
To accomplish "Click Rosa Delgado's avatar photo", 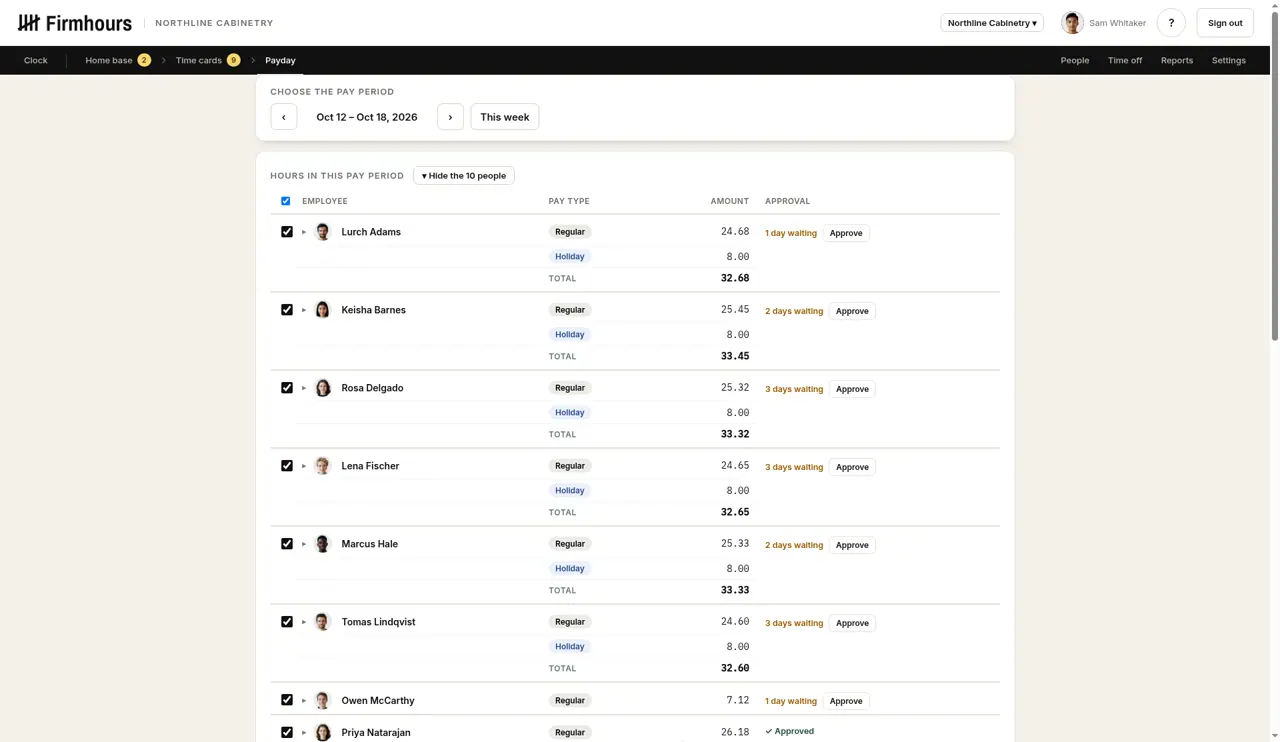I will [323, 388].
